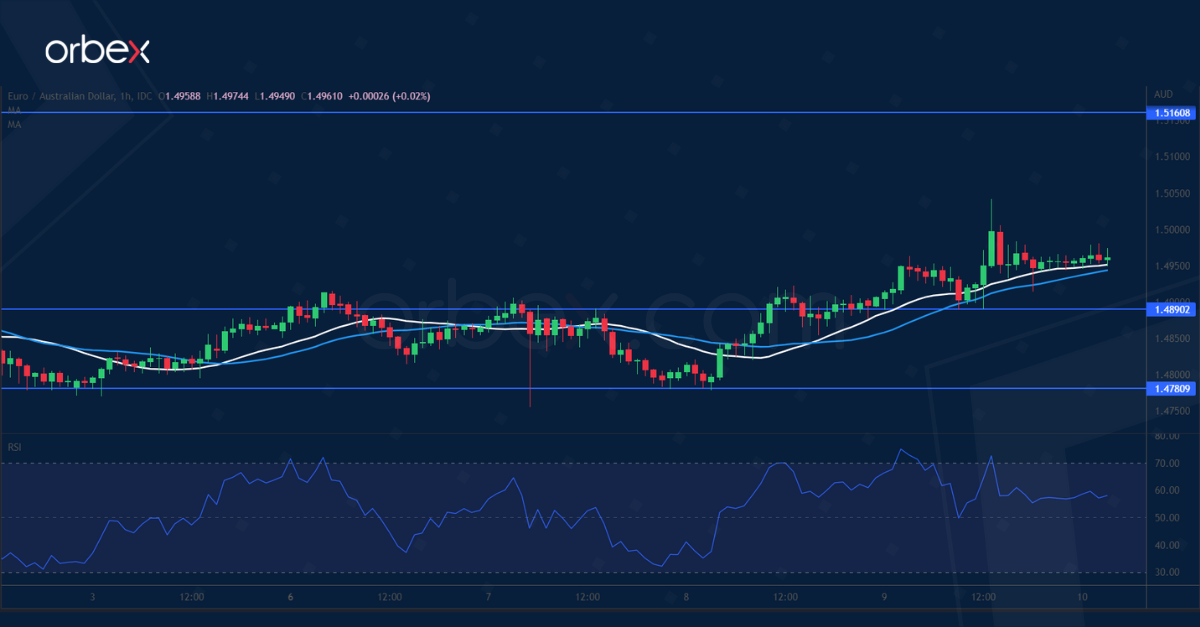Viewport: 1200px width, 627px height.
Task: Click the AUD currency label on price axis
Action: point(1163,94)
